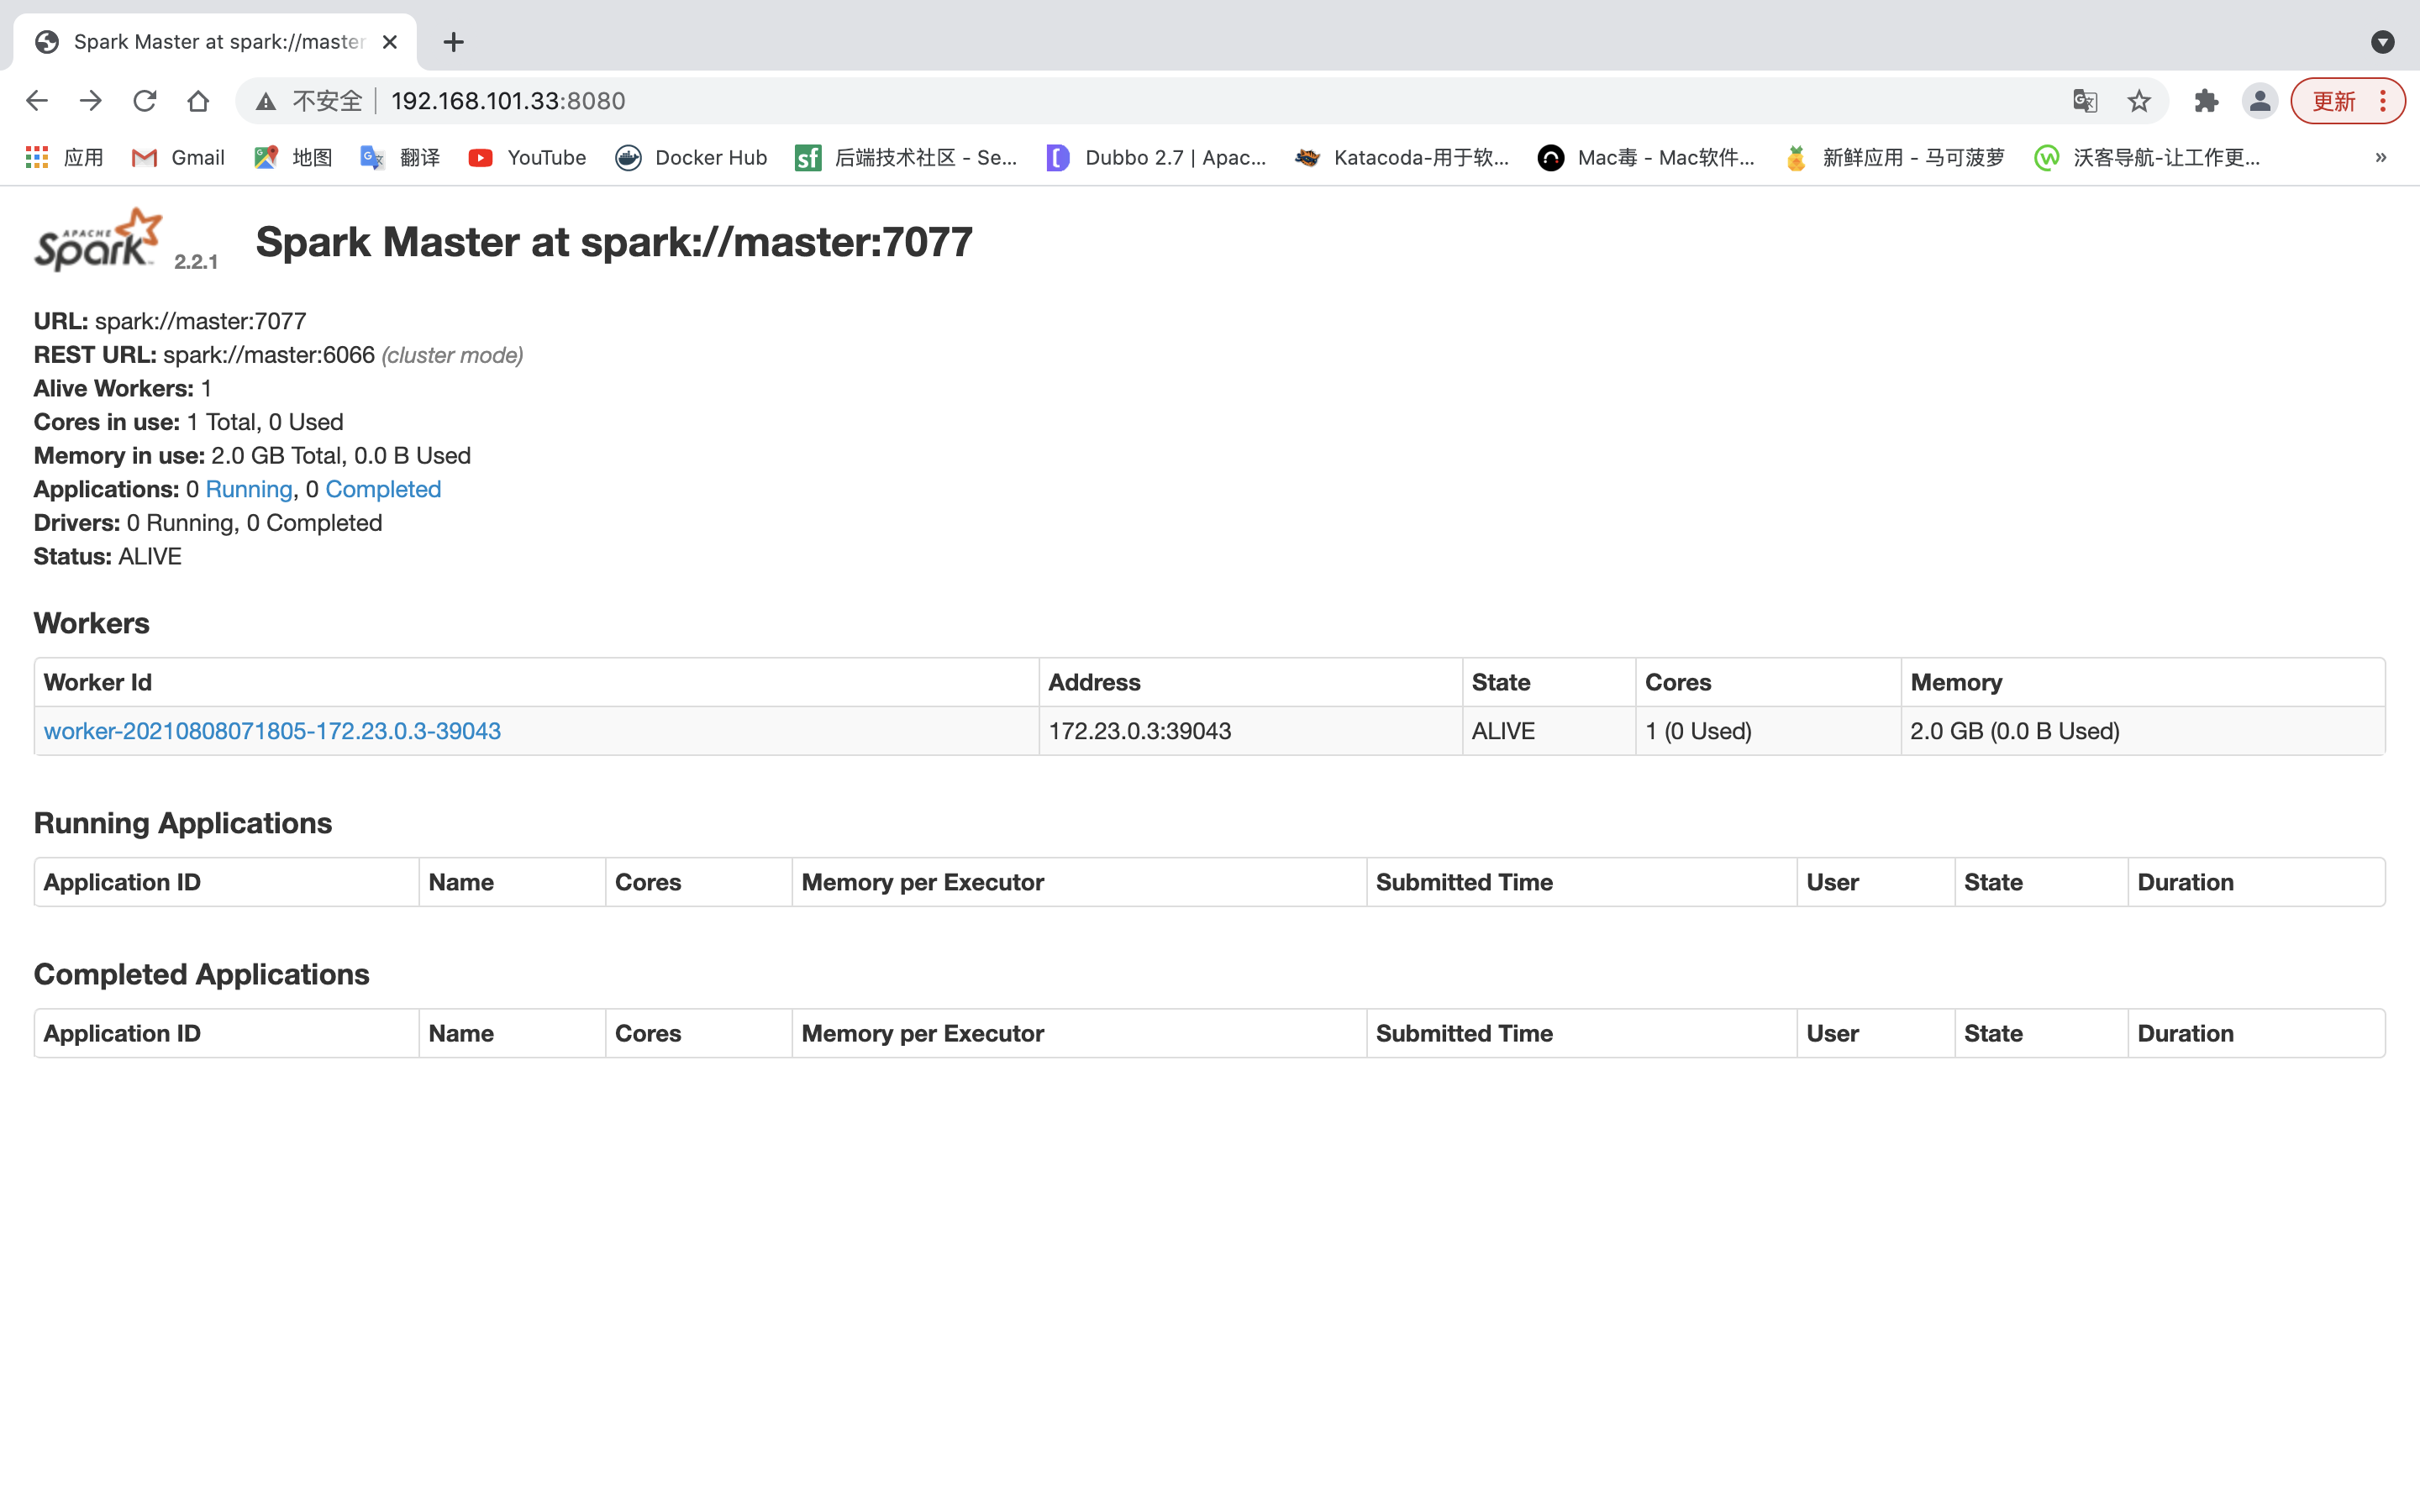
Task: Bookmark this page with star icon
Action: (2139, 101)
